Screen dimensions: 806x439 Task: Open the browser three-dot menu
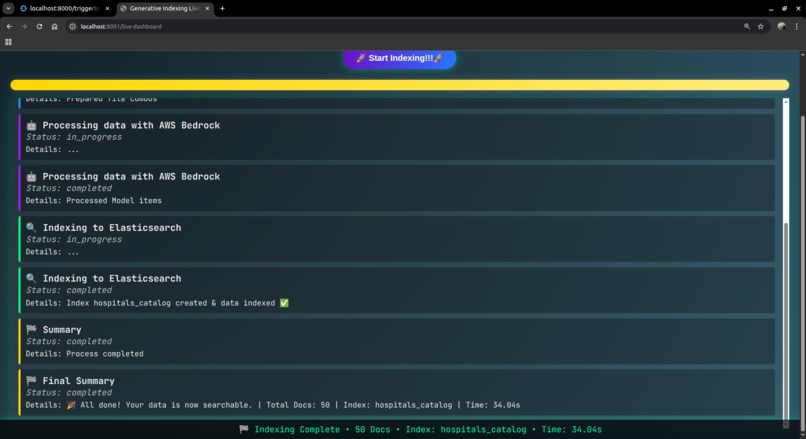point(797,26)
